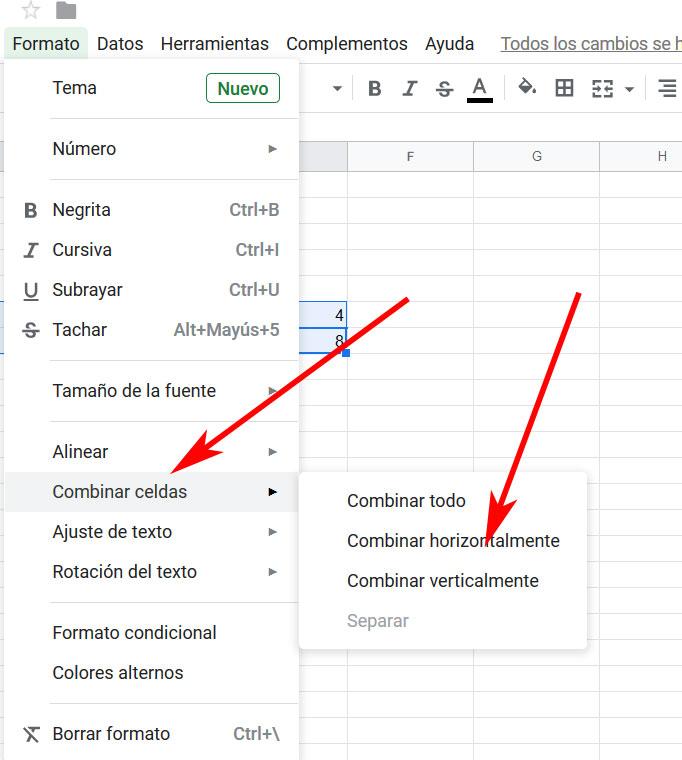
Task: Select column H header
Action: 641,157
